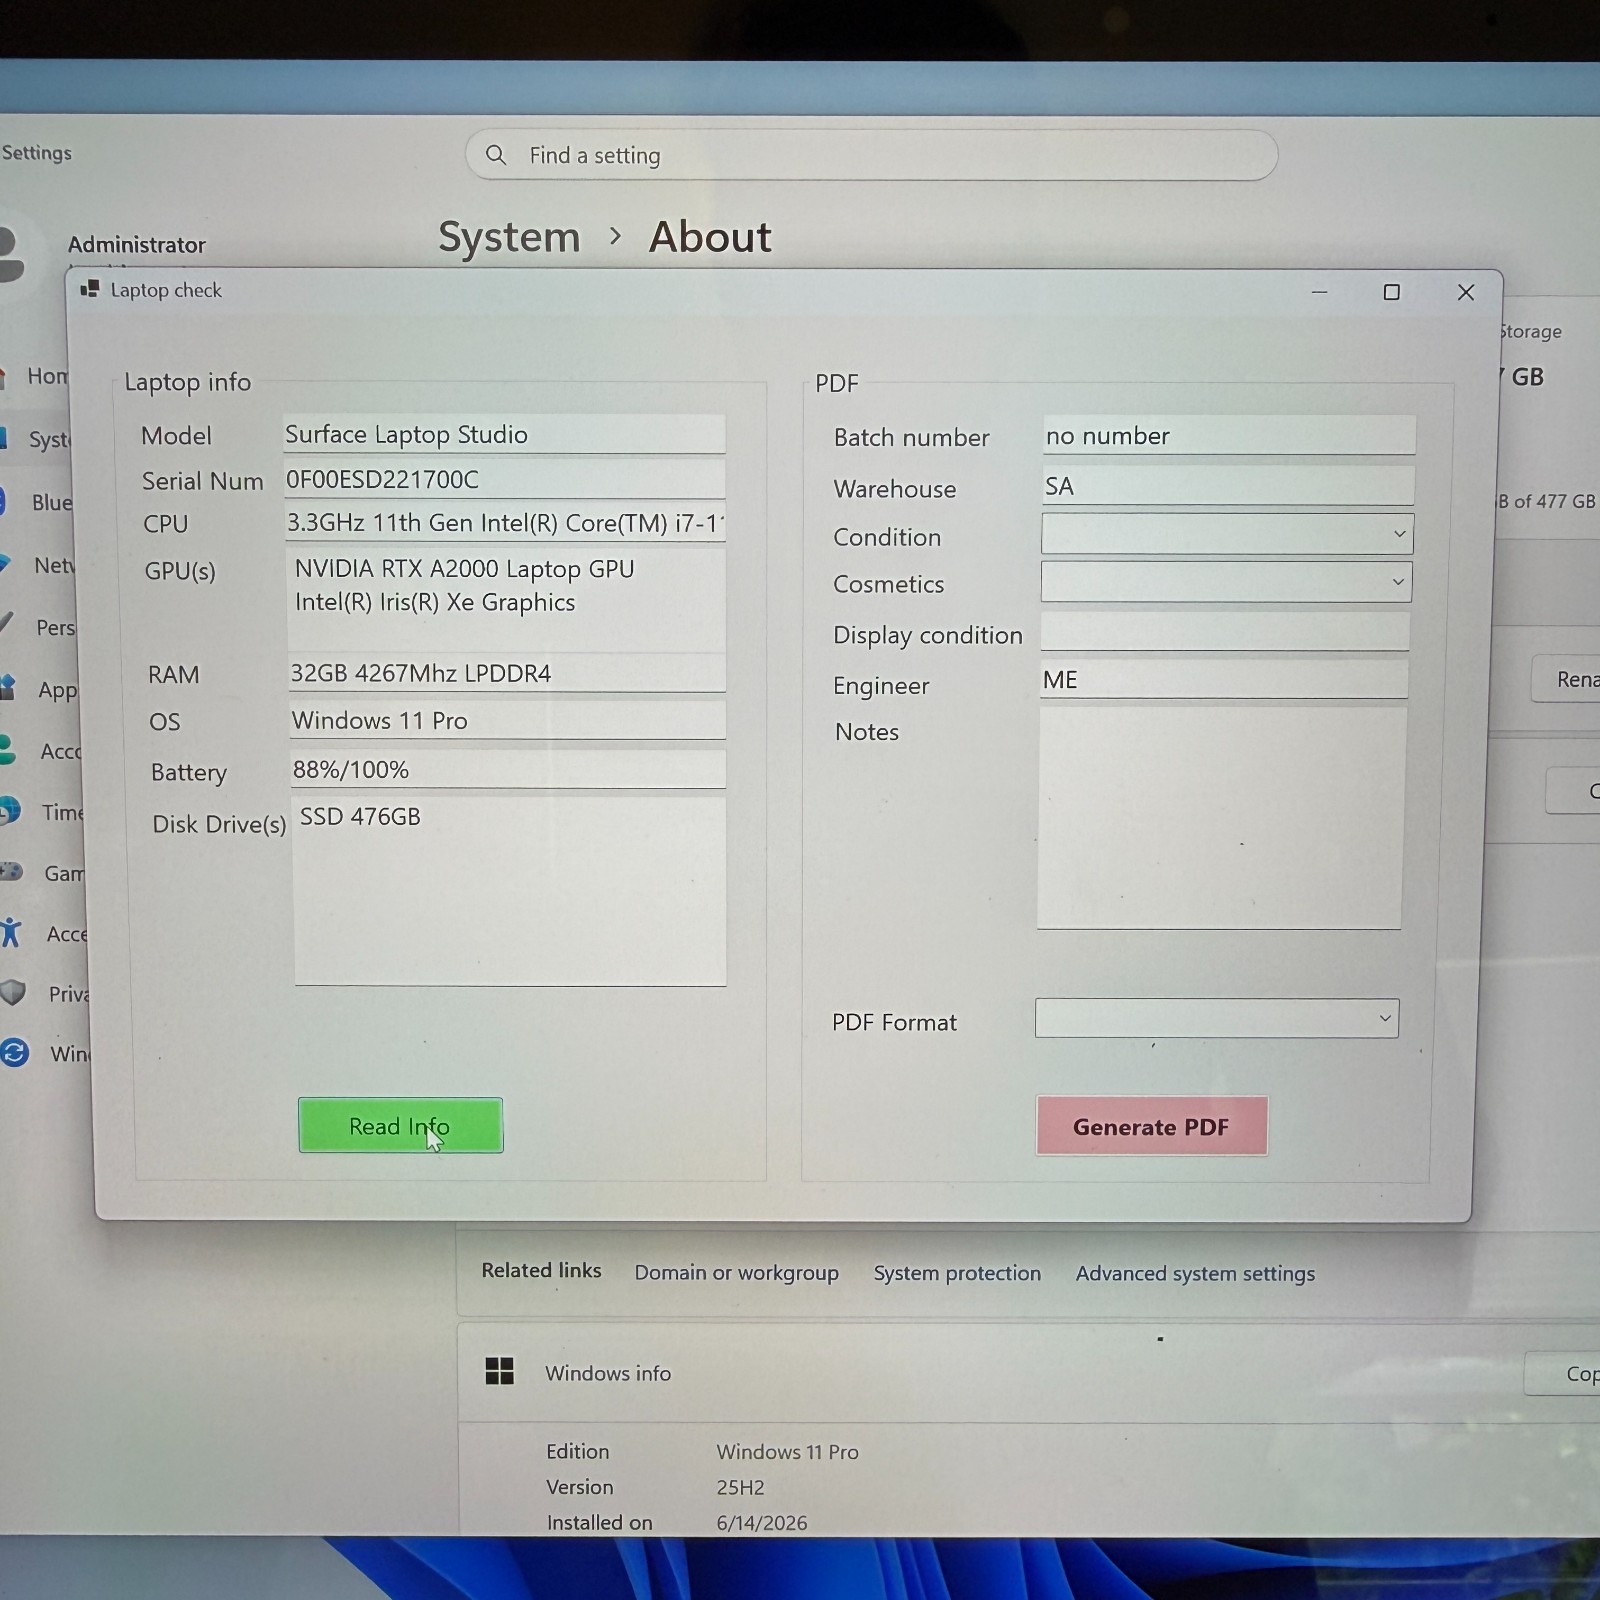Click the Battery field
Screen dimensions: 1600x1600
509,769
